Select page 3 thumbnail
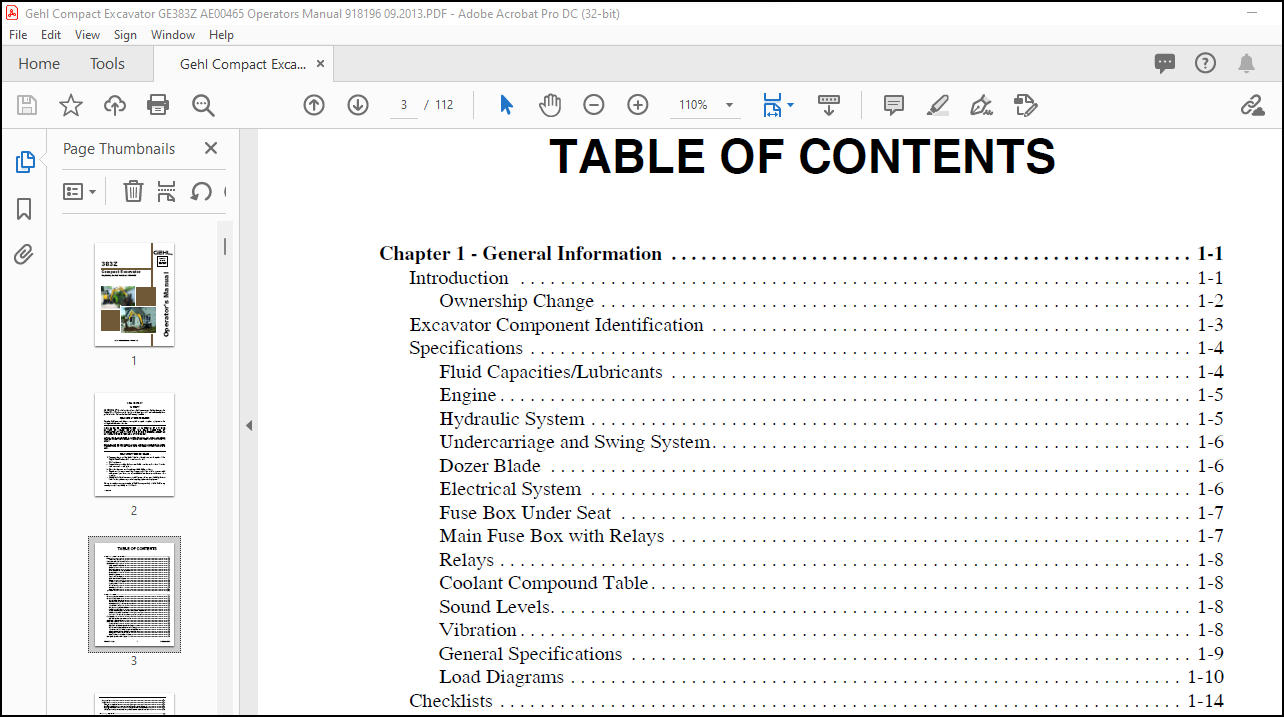Viewport: 1284px width, 717px height. pyautogui.click(x=134, y=594)
